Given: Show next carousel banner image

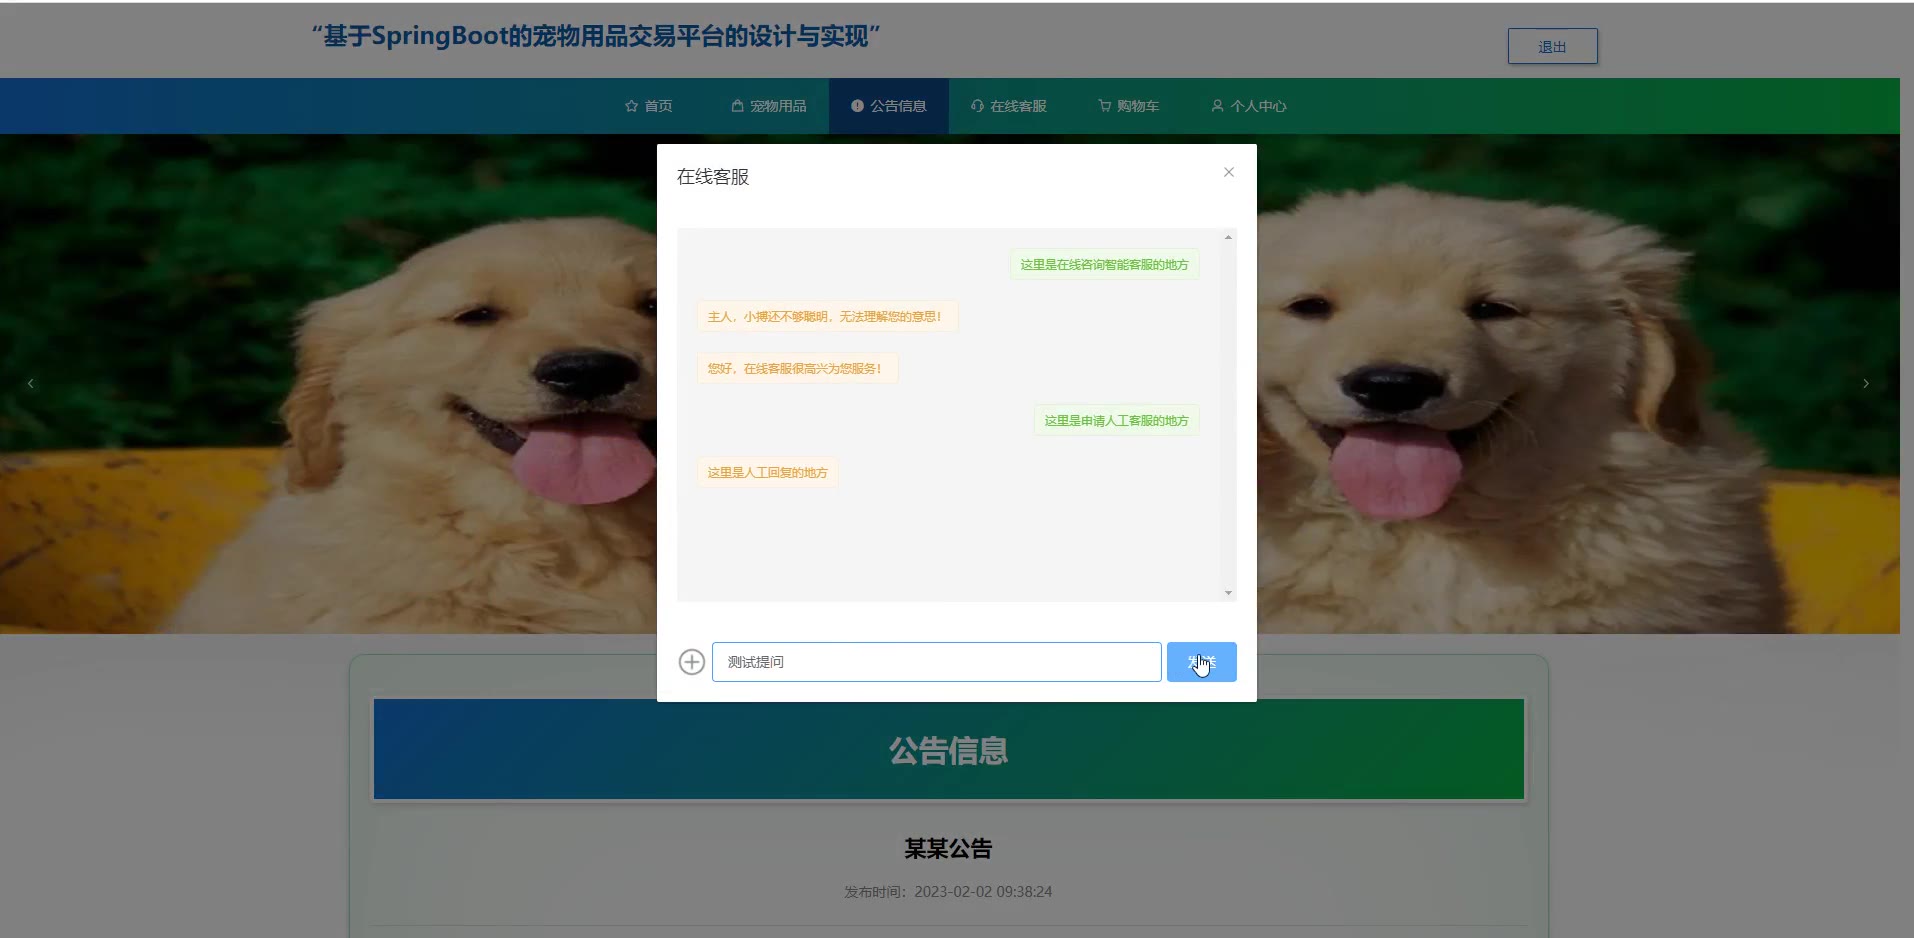Looking at the screenshot, I should [1866, 384].
